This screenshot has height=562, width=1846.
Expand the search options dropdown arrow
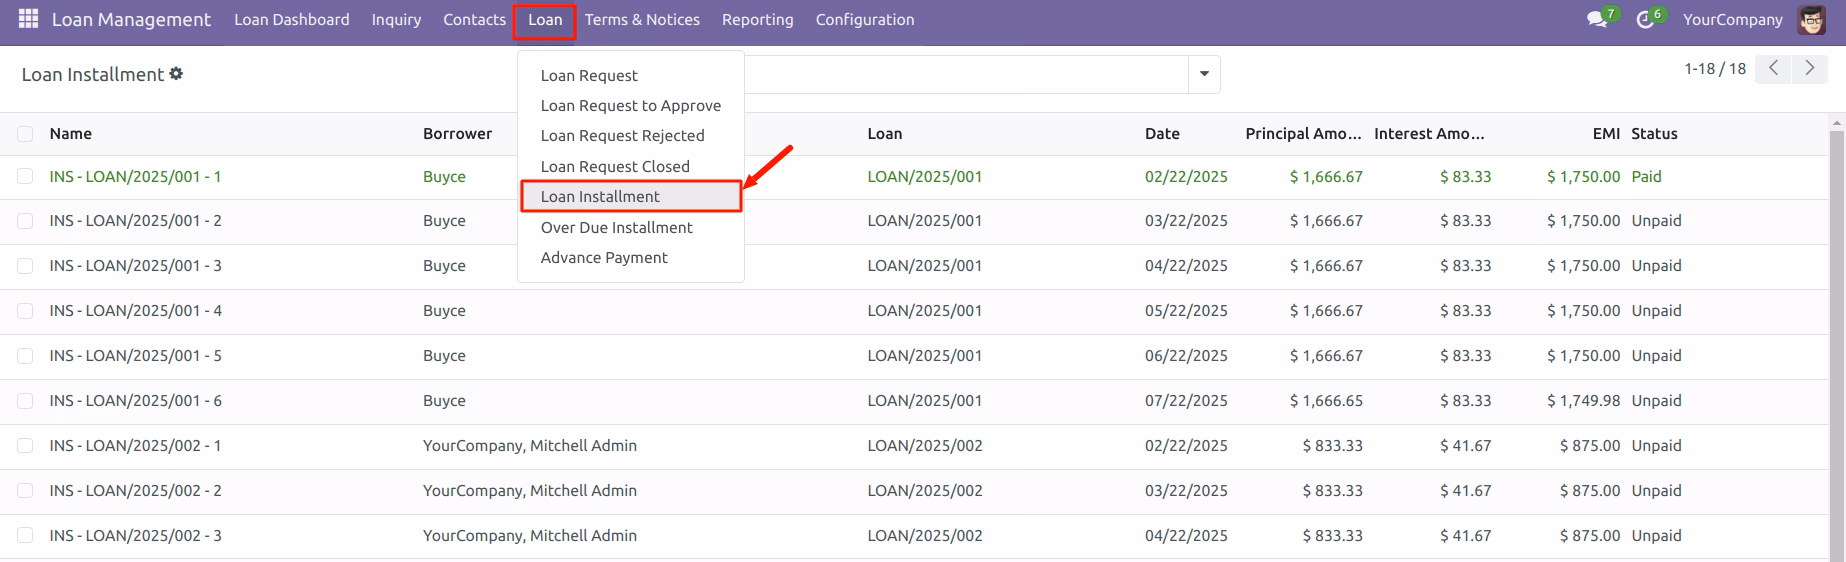[x=1204, y=74]
